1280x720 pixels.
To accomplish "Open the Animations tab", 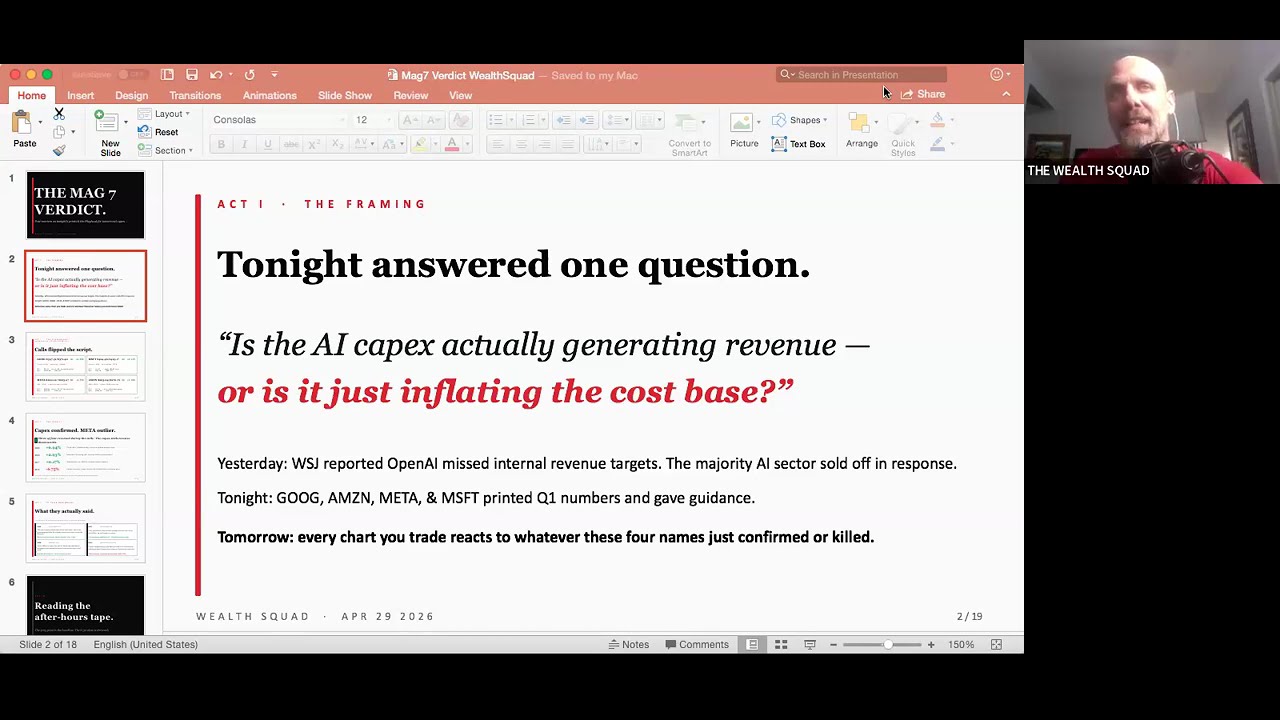I will tap(269, 96).
